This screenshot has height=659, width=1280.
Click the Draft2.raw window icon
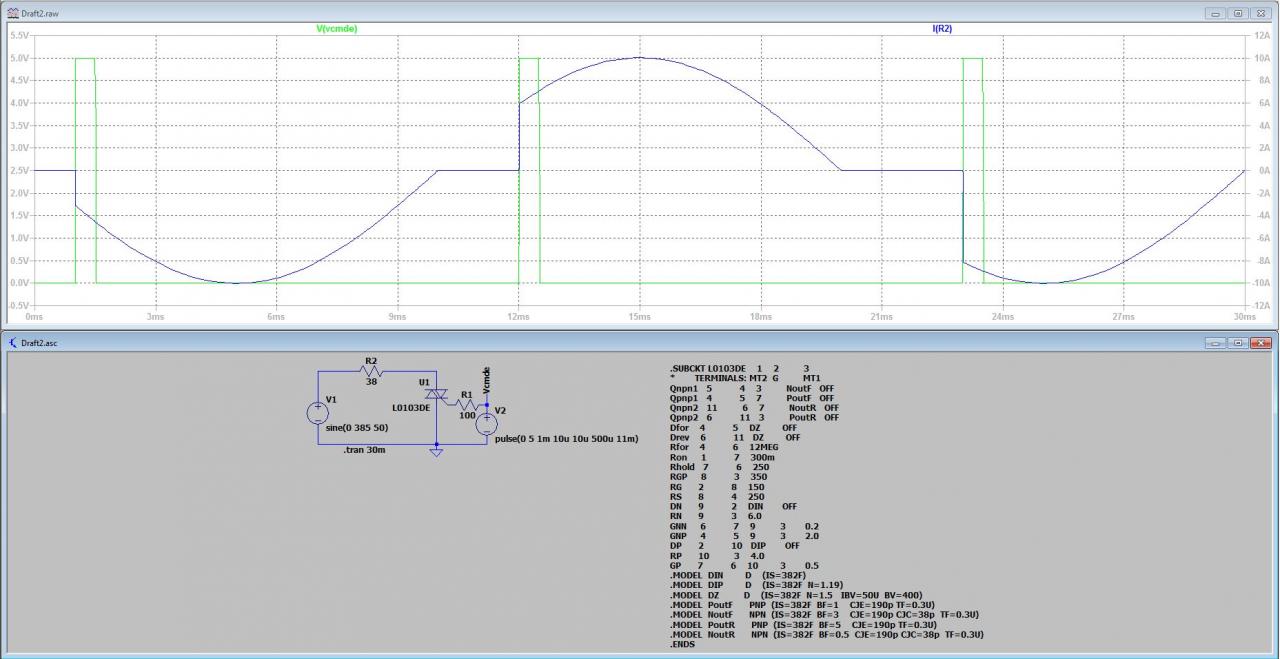pyautogui.click(x=11, y=12)
